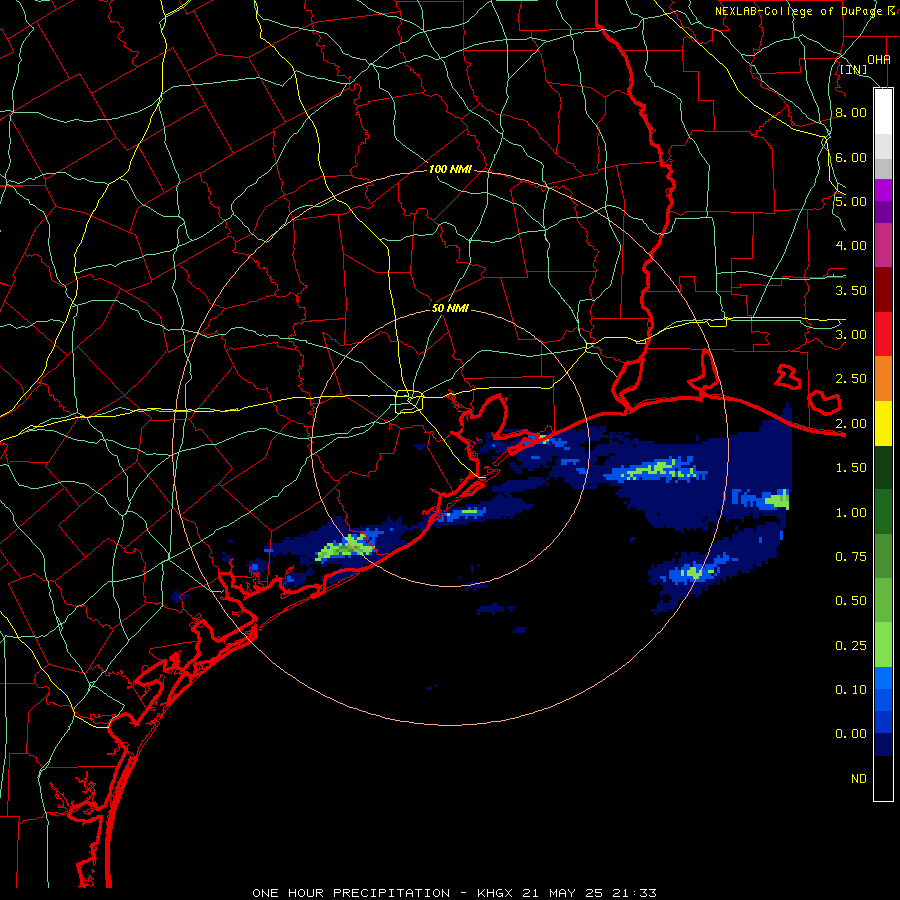Click the ND legend label
The width and height of the screenshot is (900, 900).
[x=859, y=779]
